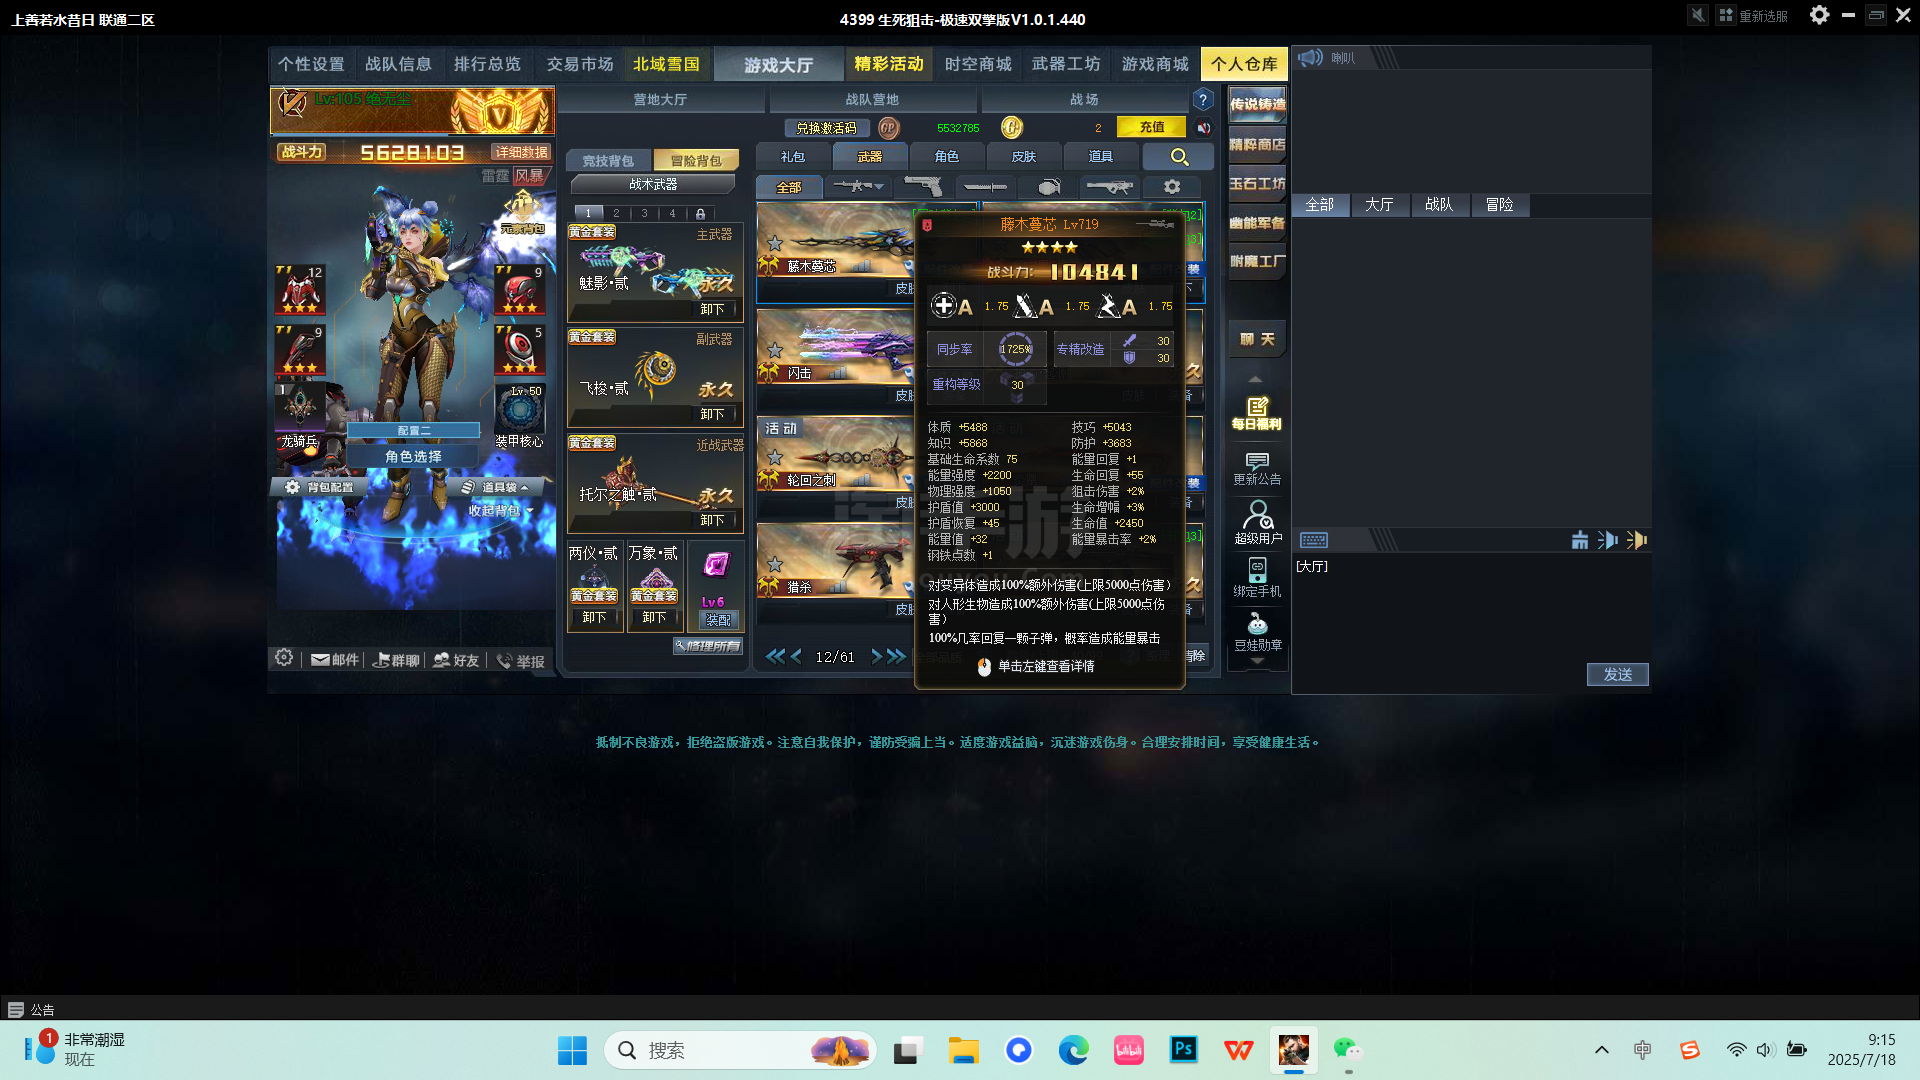Expand the rifle type filter dropdown
The width and height of the screenshot is (1920, 1080).
pyautogui.click(x=879, y=187)
